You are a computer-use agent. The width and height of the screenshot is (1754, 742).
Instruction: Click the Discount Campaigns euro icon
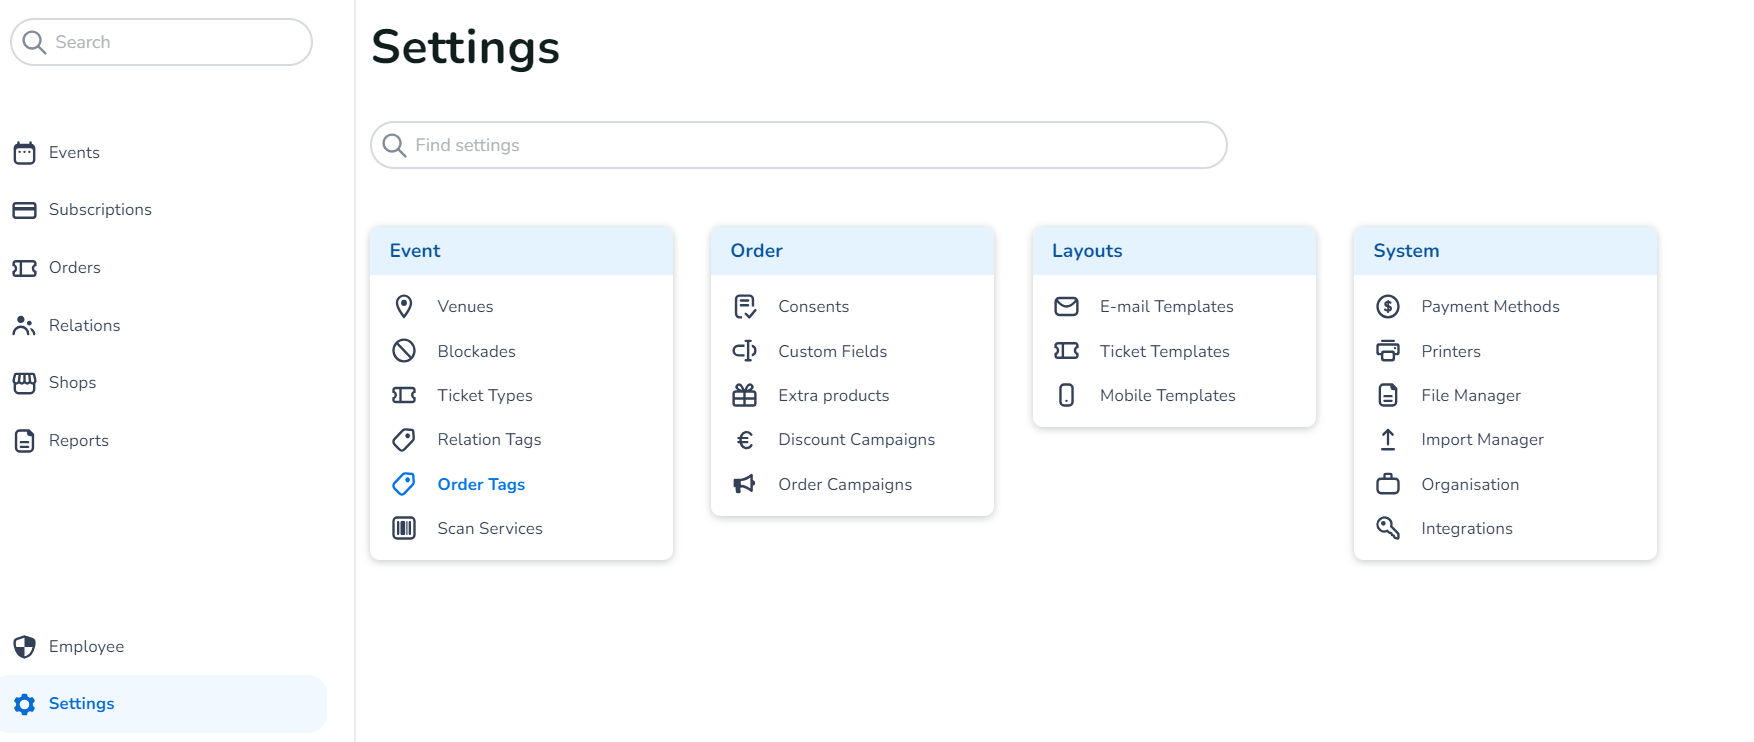[745, 439]
